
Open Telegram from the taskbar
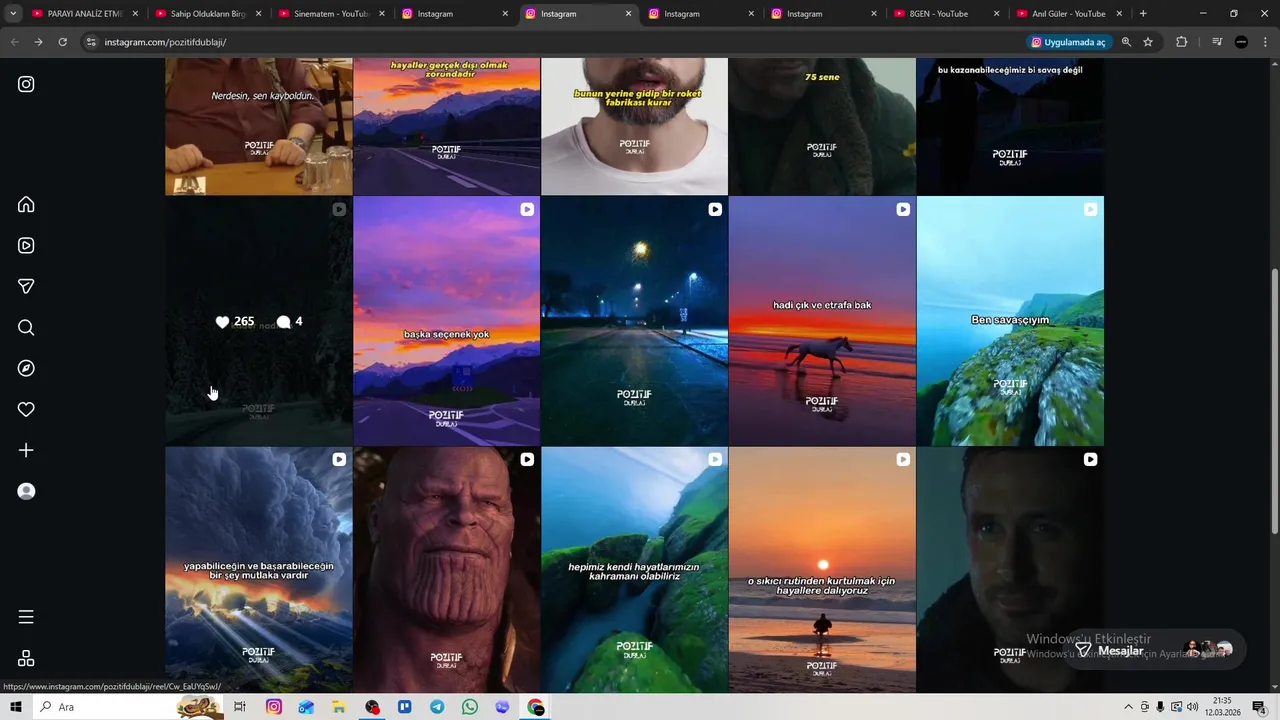(x=437, y=707)
